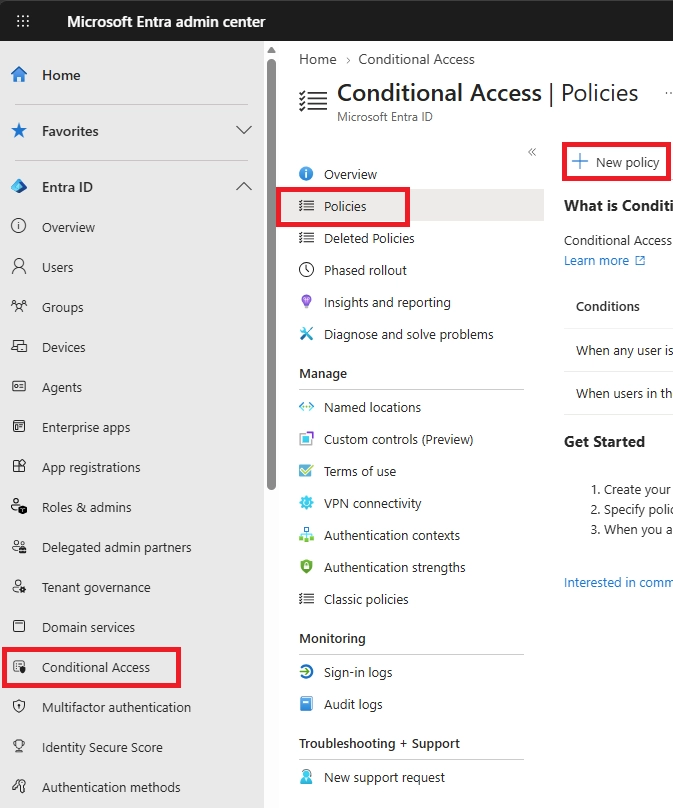
Task: Click Home in the breadcrumb
Action: [317, 59]
